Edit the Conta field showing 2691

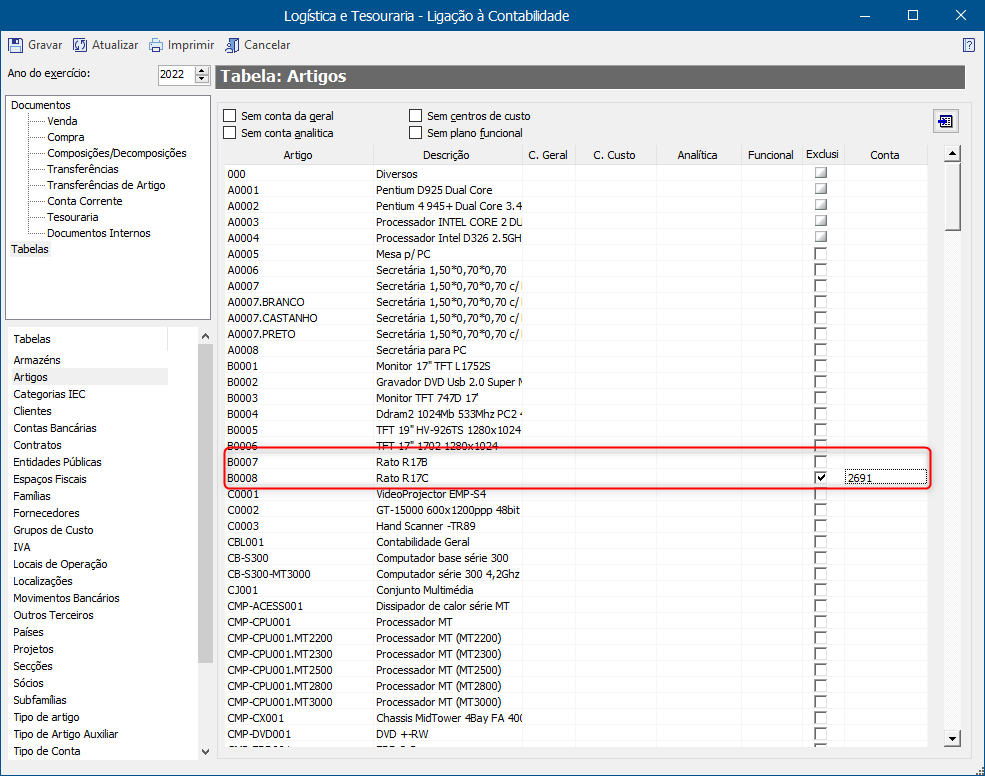884,478
